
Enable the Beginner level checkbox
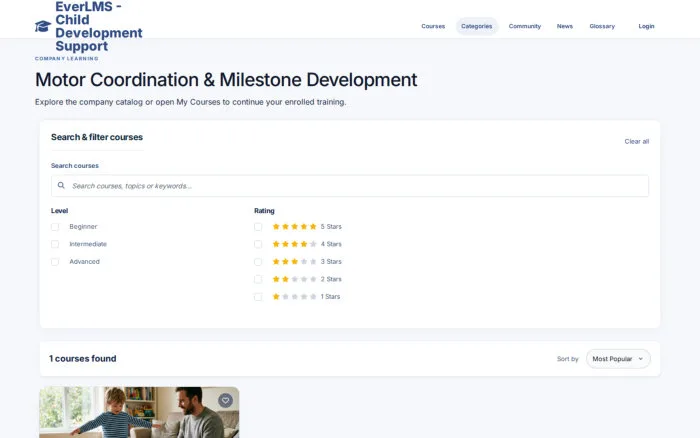(x=55, y=227)
